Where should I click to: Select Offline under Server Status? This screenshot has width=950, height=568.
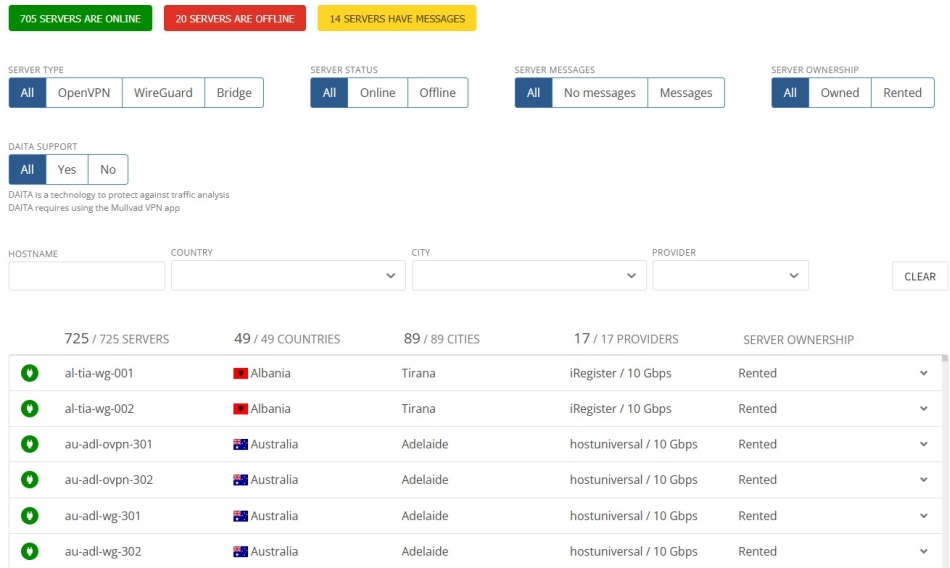[x=437, y=93]
